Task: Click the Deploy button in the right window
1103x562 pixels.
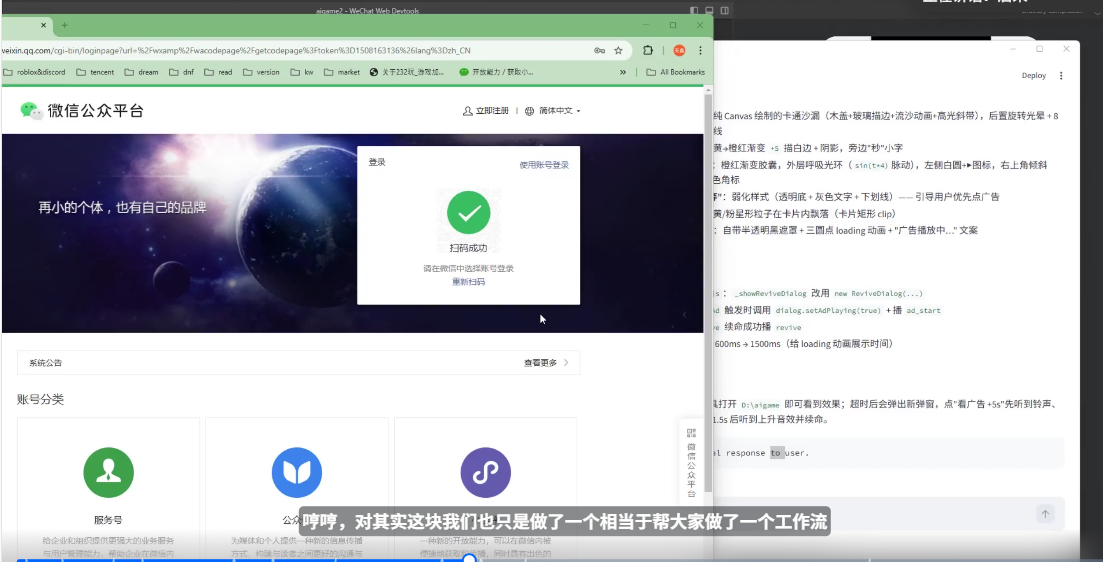Action: click(1034, 75)
